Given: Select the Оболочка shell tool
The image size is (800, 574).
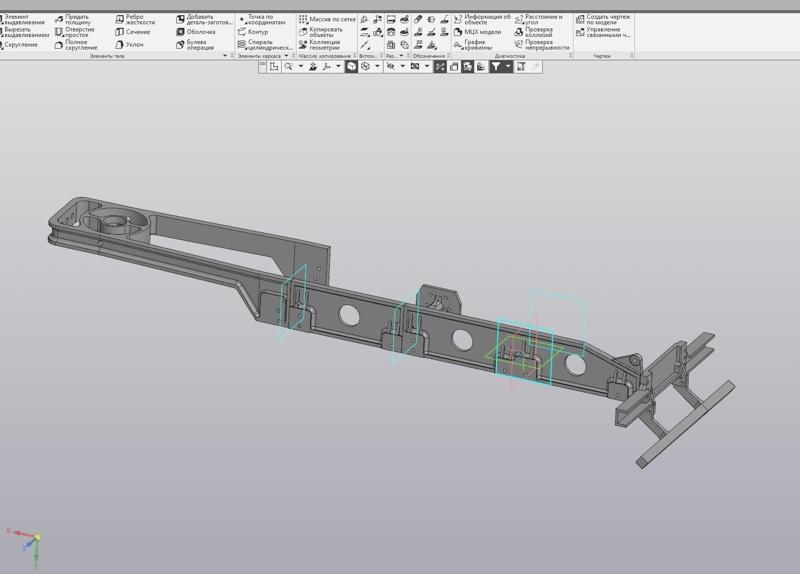Looking at the screenshot, I should tap(195, 32).
